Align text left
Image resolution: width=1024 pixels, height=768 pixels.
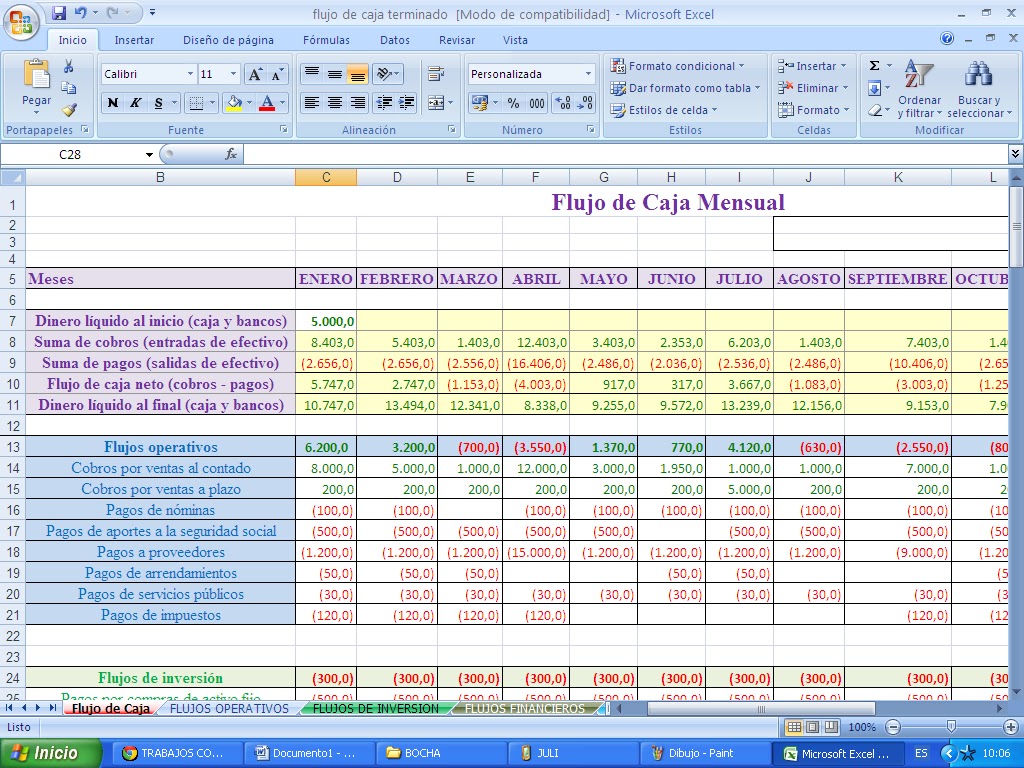pyautogui.click(x=312, y=103)
